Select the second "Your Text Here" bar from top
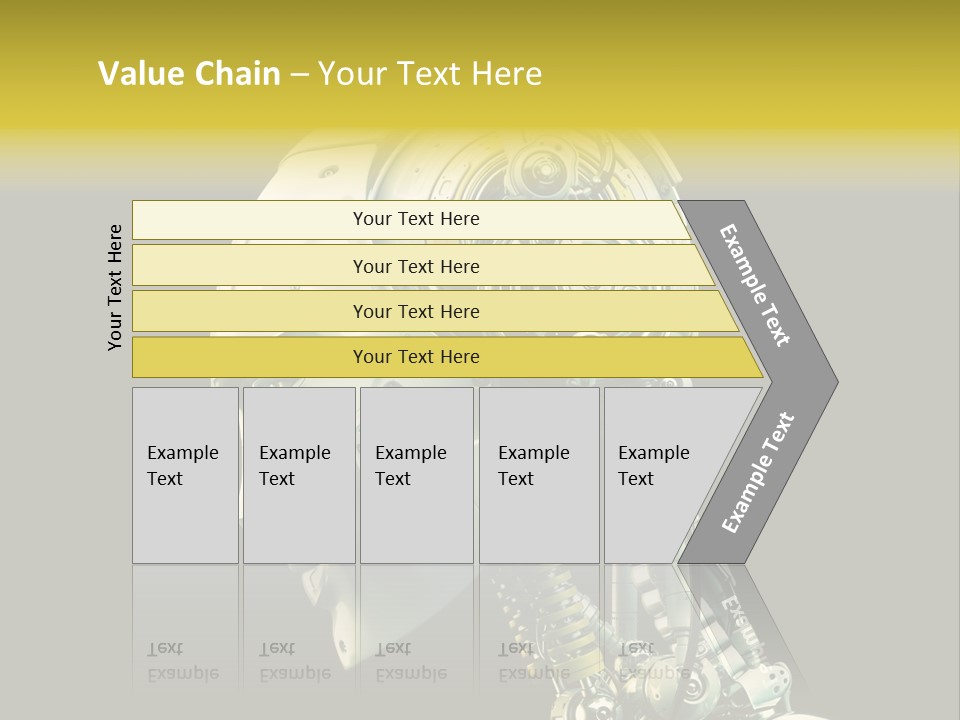The height and width of the screenshot is (720, 960). (x=415, y=266)
